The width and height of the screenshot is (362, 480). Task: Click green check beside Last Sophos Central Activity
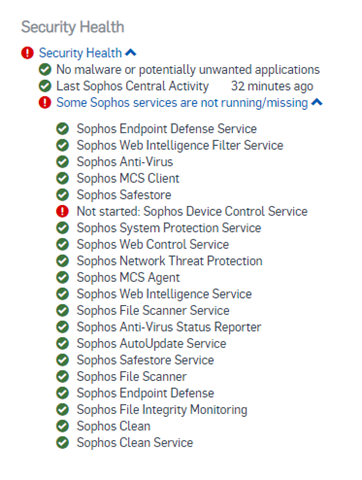pyautogui.click(x=45, y=86)
